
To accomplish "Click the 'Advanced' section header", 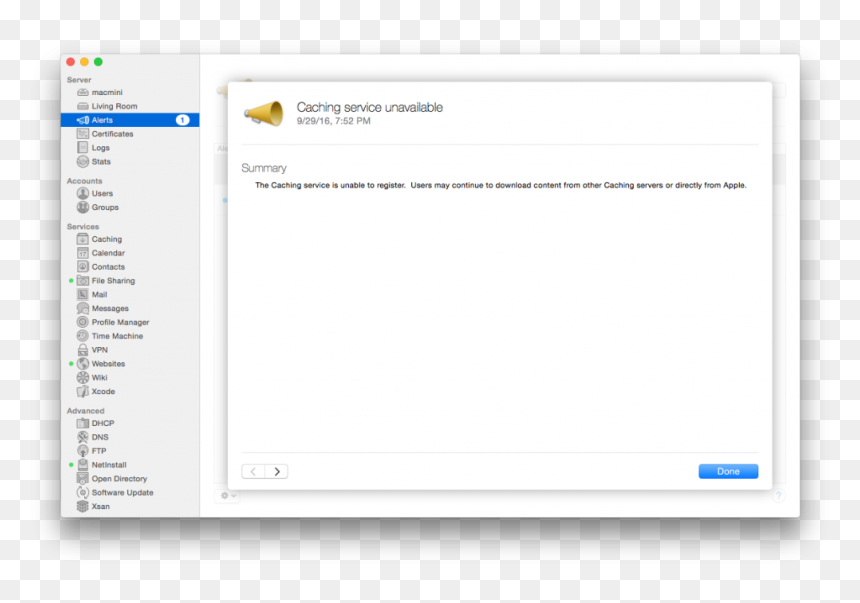I will tap(86, 410).
